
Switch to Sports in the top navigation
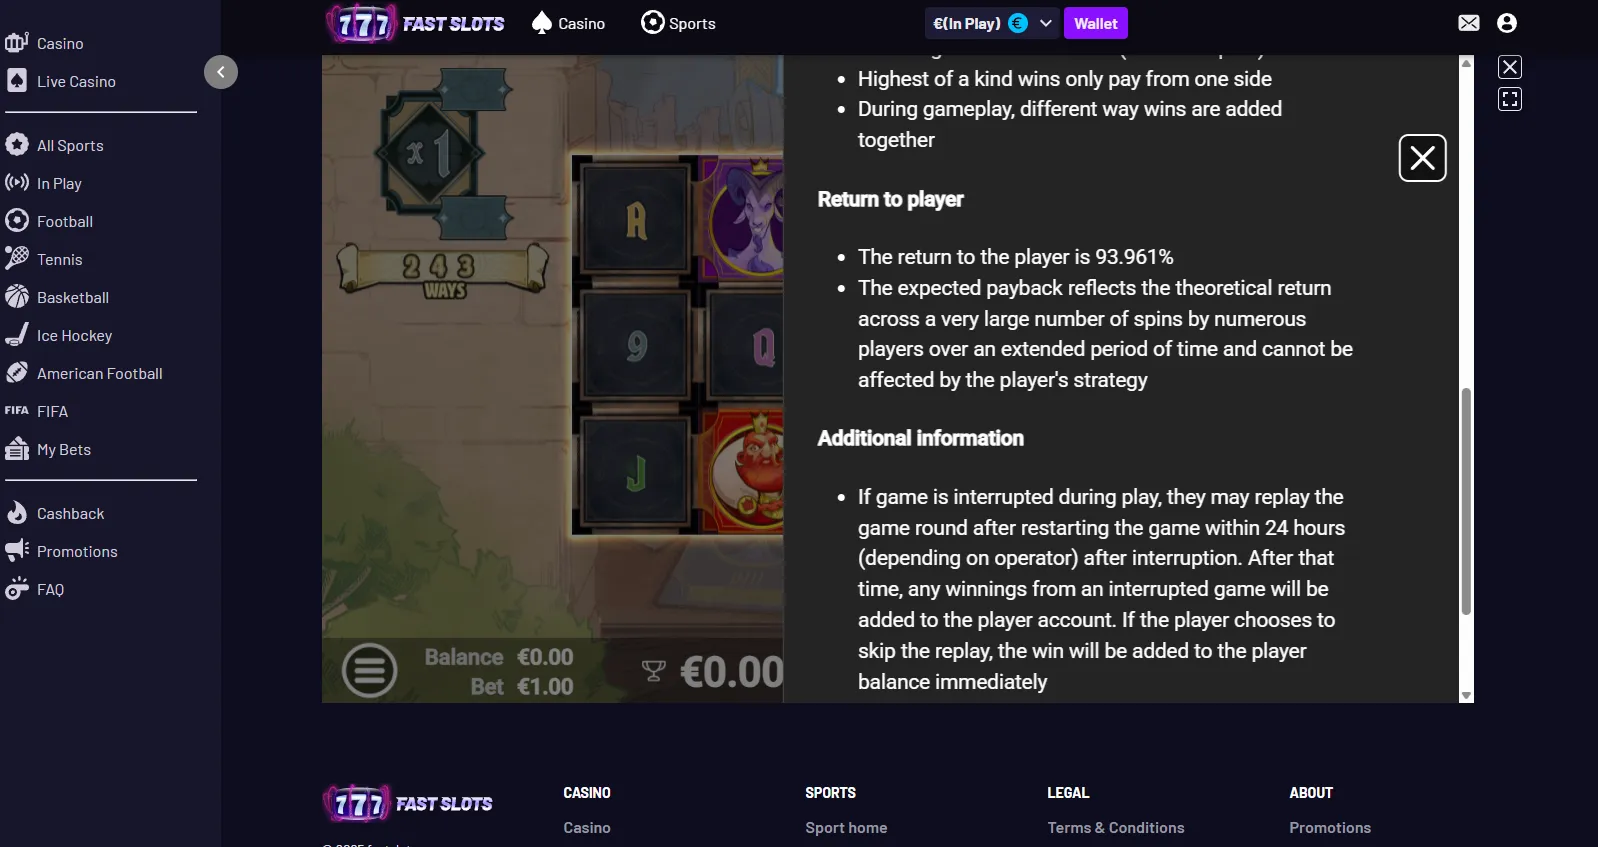click(678, 23)
